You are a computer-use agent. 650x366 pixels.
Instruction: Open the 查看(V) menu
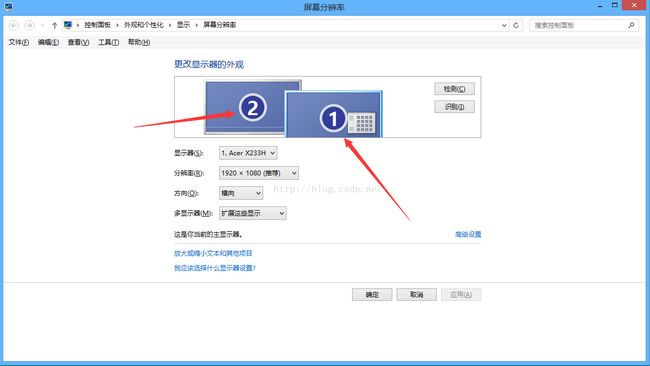click(x=78, y=42)
